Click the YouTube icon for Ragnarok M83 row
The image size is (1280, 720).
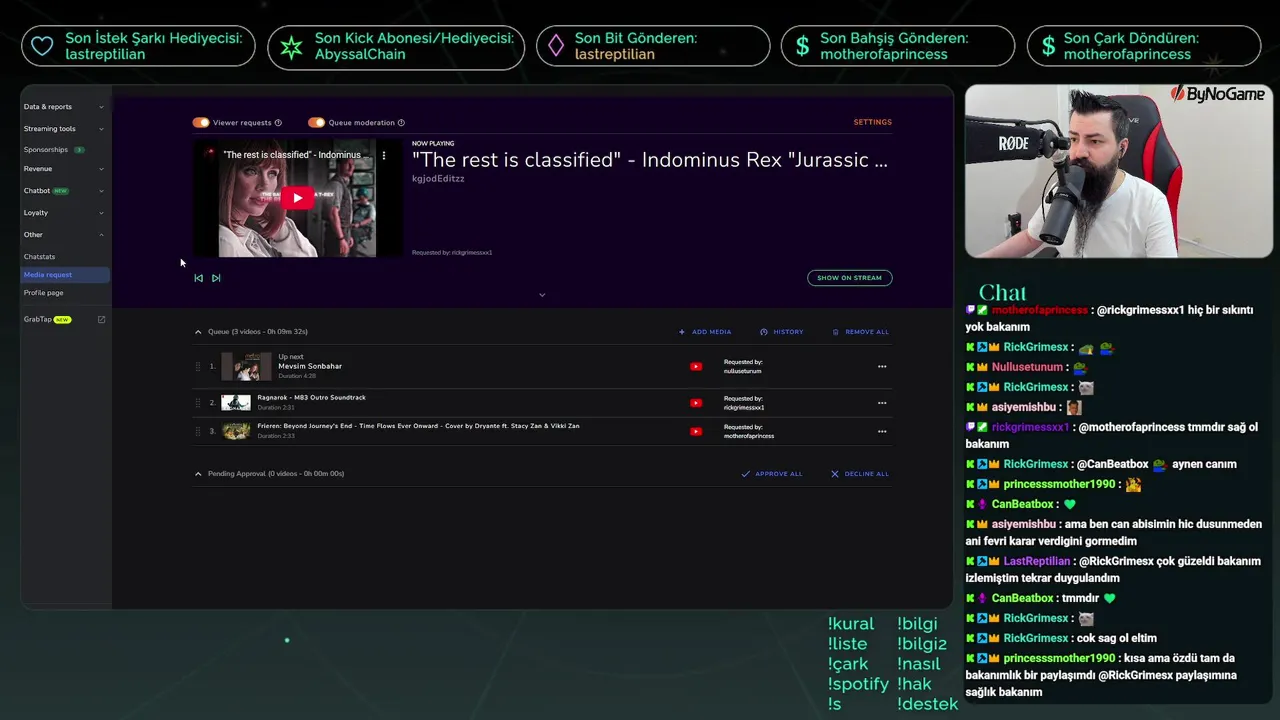click(696, 403)
